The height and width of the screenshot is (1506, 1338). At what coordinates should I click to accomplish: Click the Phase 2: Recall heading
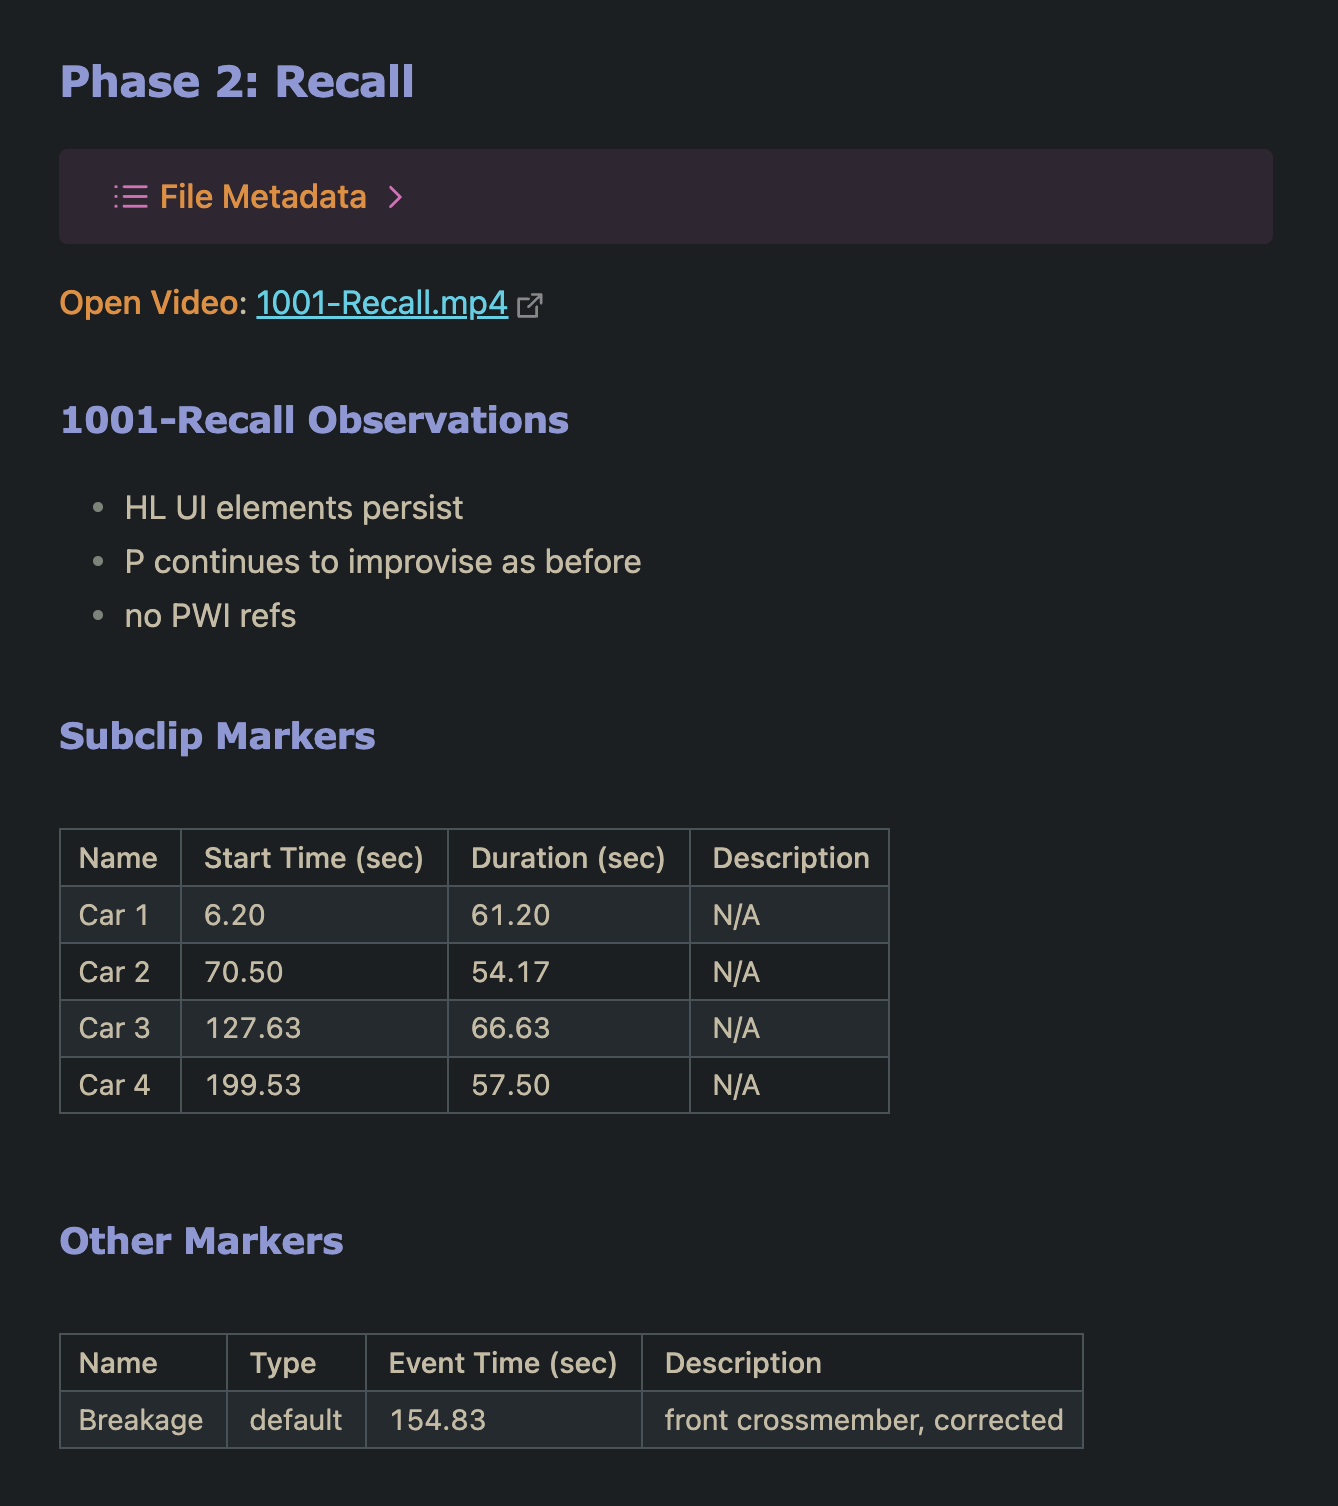[x=237, y=82]
